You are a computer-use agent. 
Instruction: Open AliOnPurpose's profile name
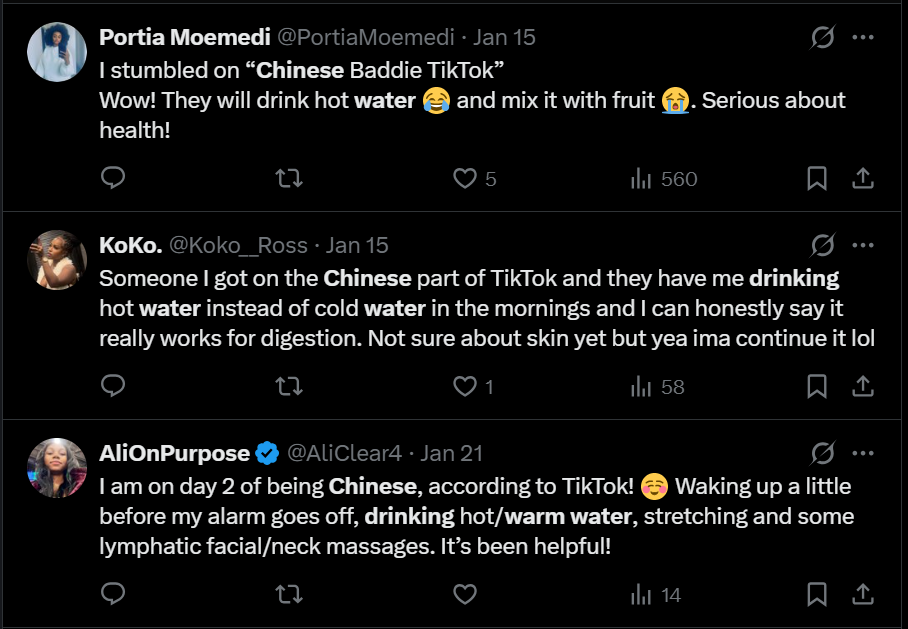(174, 453)
